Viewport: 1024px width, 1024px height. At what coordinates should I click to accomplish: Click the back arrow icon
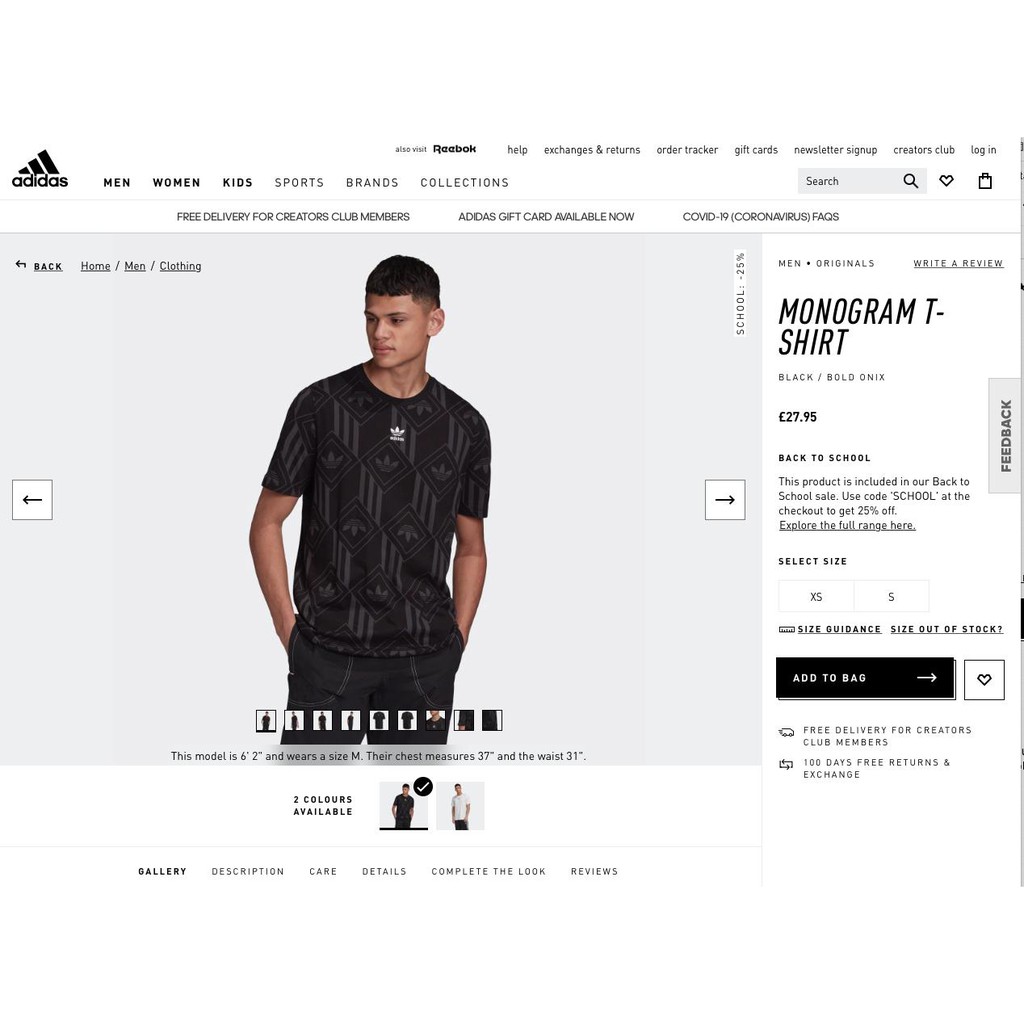tap(21, 264)
